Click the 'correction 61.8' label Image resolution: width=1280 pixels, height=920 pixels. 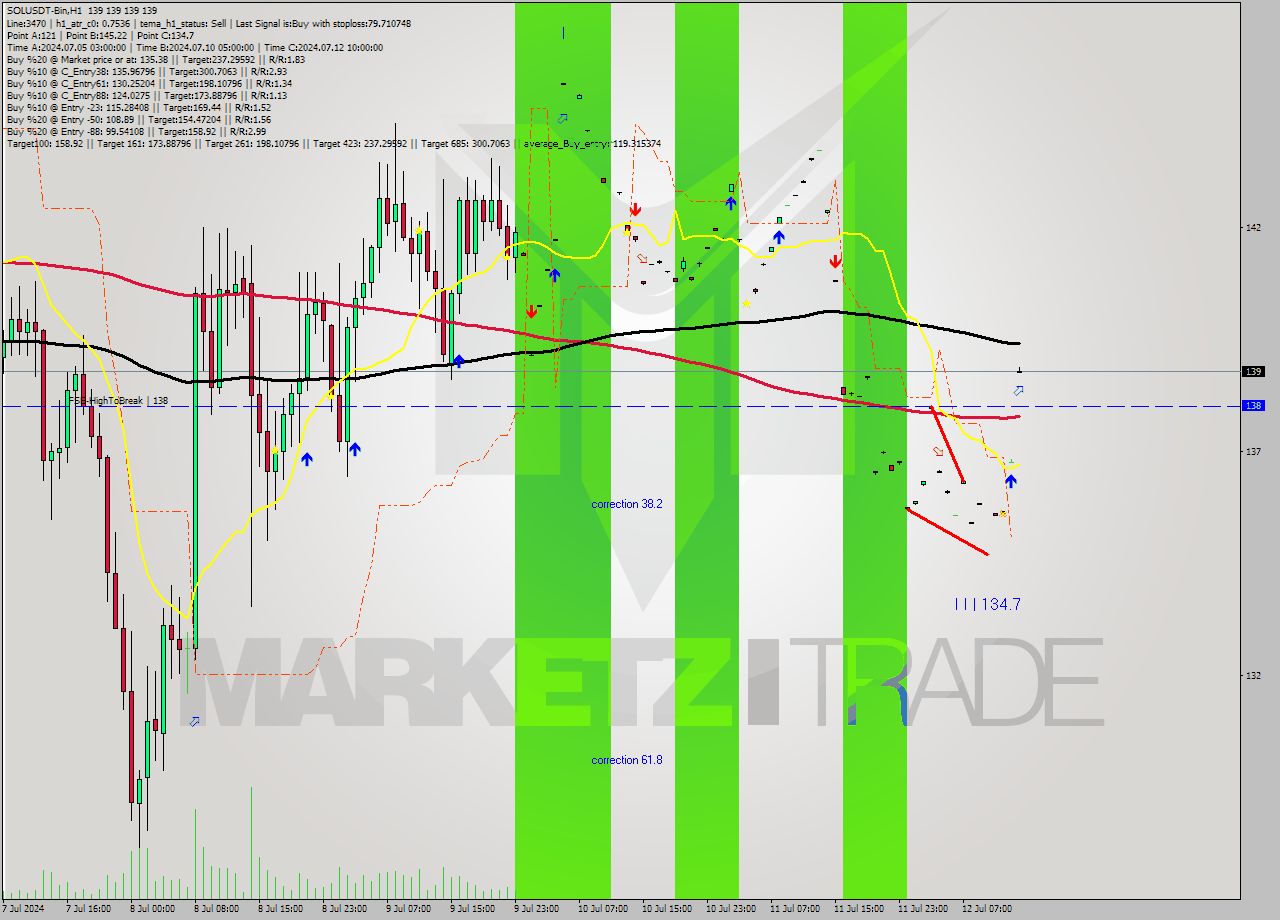[x=626, y=760]
